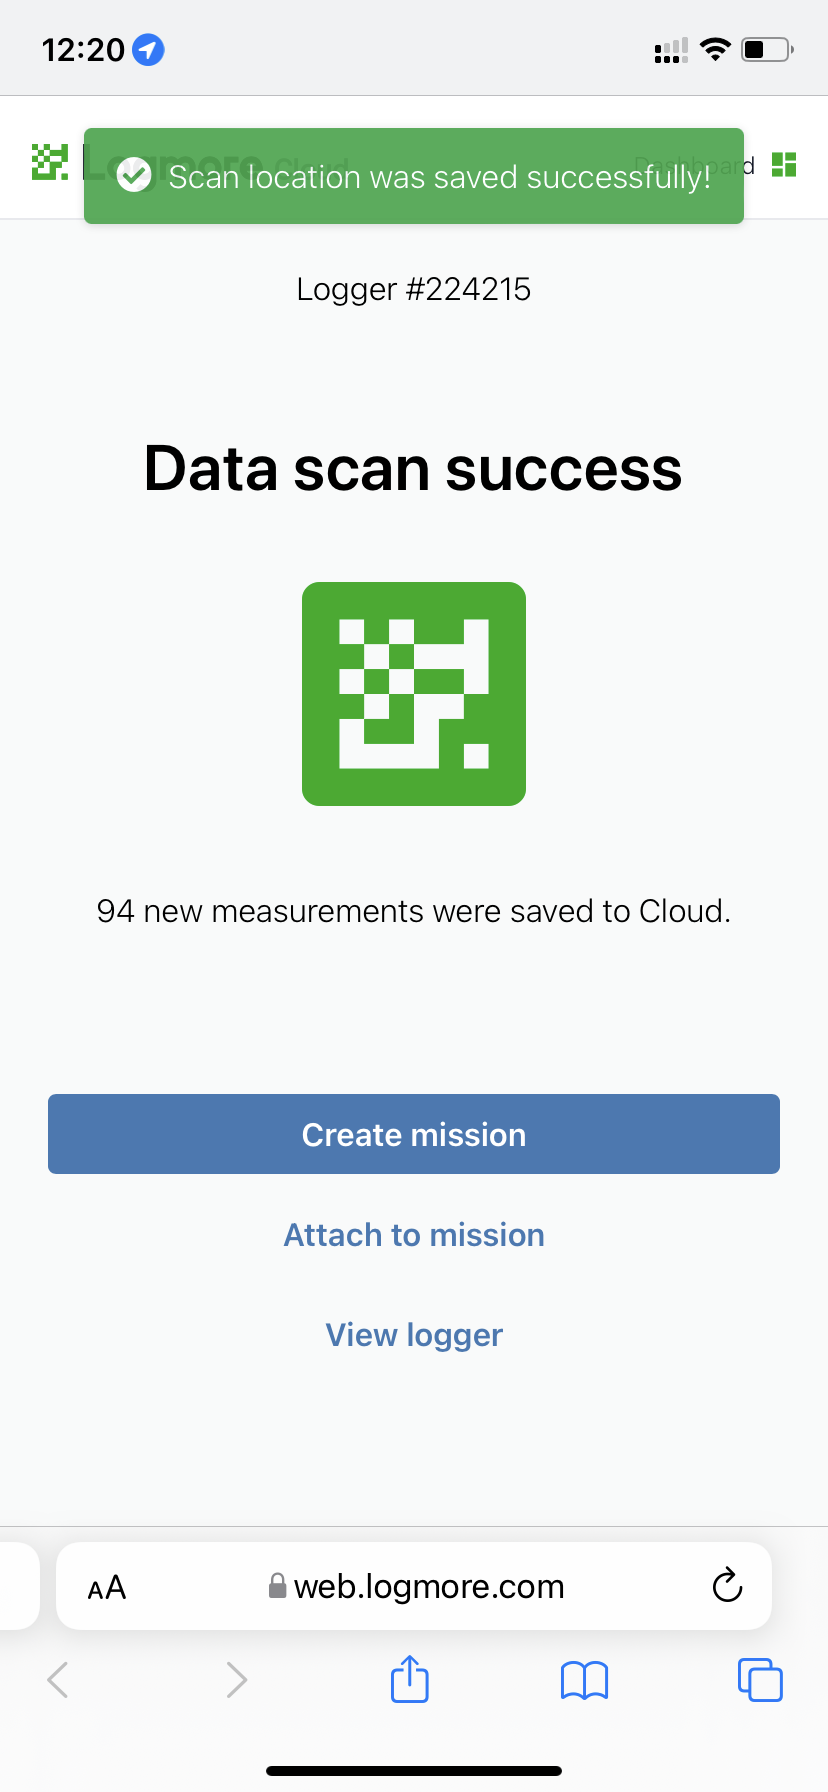828x1792 pixels.
Task: Tap the large green Logmore QR image
Action: pos(414,694)
